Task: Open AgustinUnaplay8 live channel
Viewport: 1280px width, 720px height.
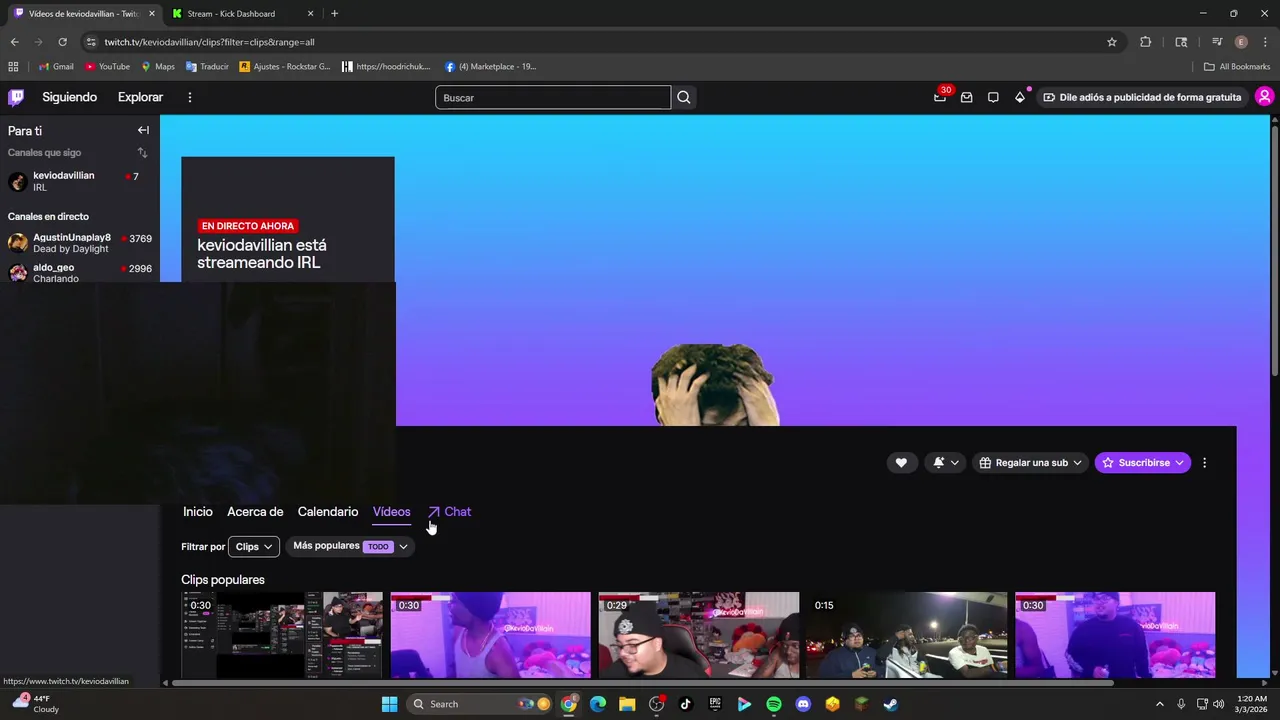Action: (x=78, y=243)
